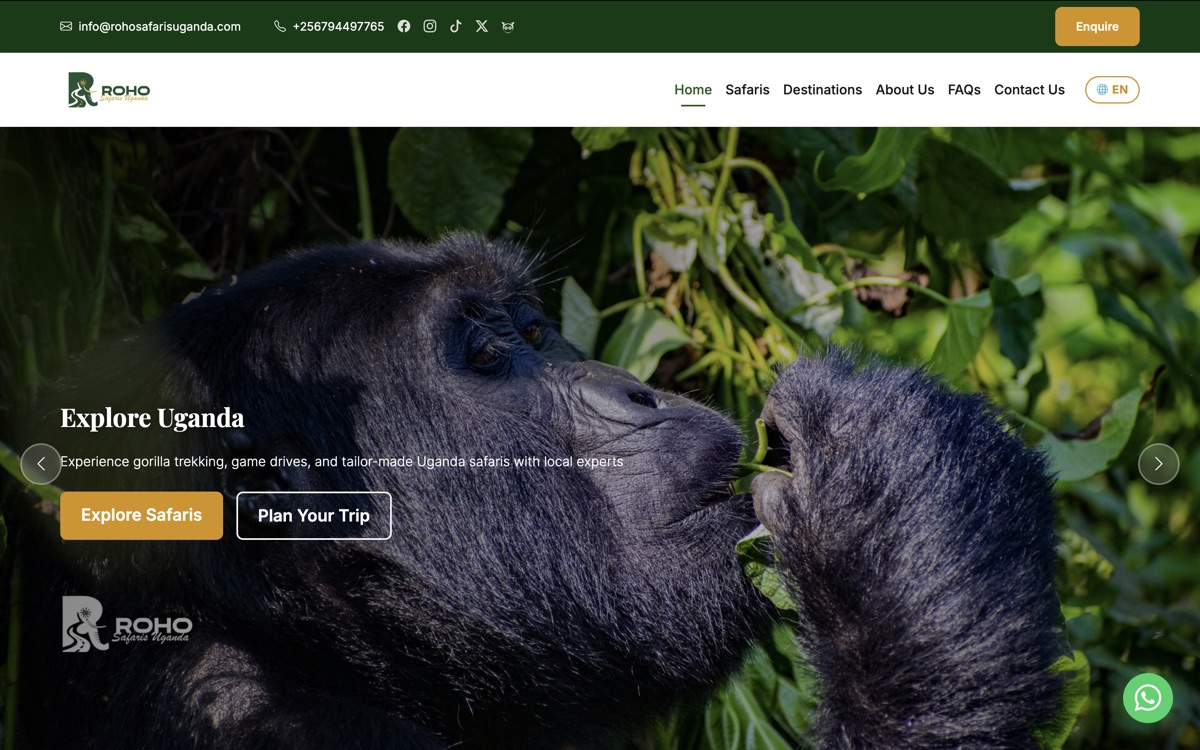Open the Safaris menu item
Screen dimensions: 1200x750
point(748,89)
